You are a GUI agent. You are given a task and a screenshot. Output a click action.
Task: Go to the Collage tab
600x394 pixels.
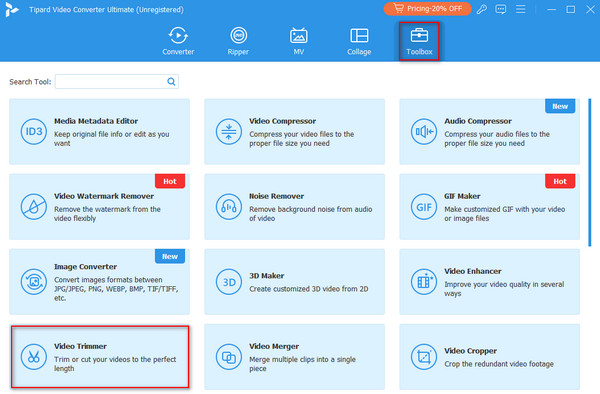click(x=359, y=41)
